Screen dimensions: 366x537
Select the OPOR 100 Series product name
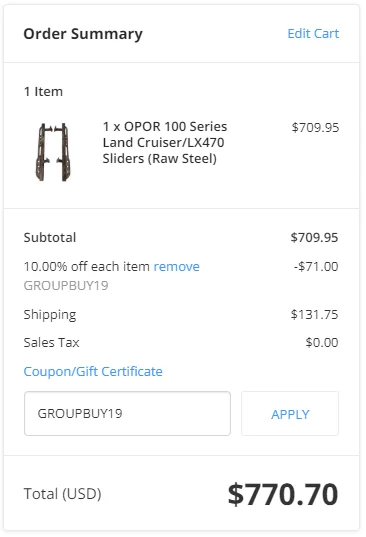[165, 142]
